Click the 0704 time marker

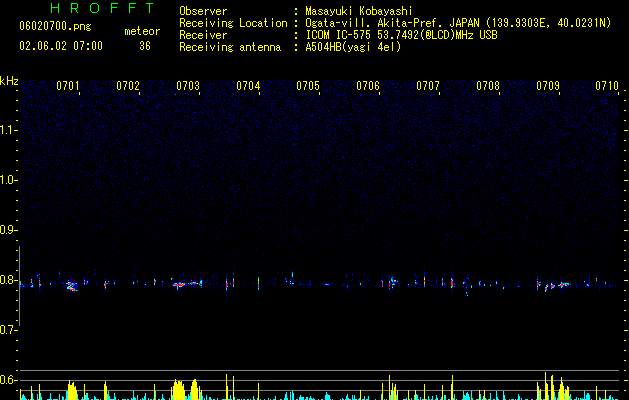(x=248, y=86)
